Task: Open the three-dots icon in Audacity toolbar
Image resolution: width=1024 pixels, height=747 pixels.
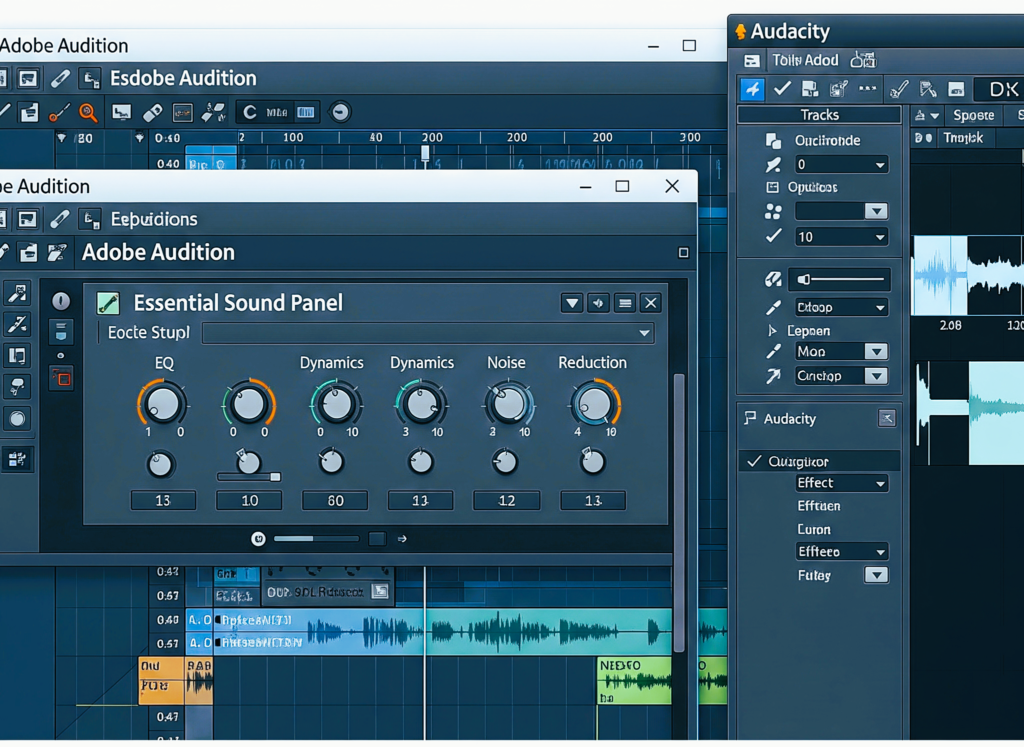Action: [x=867, y=88]
